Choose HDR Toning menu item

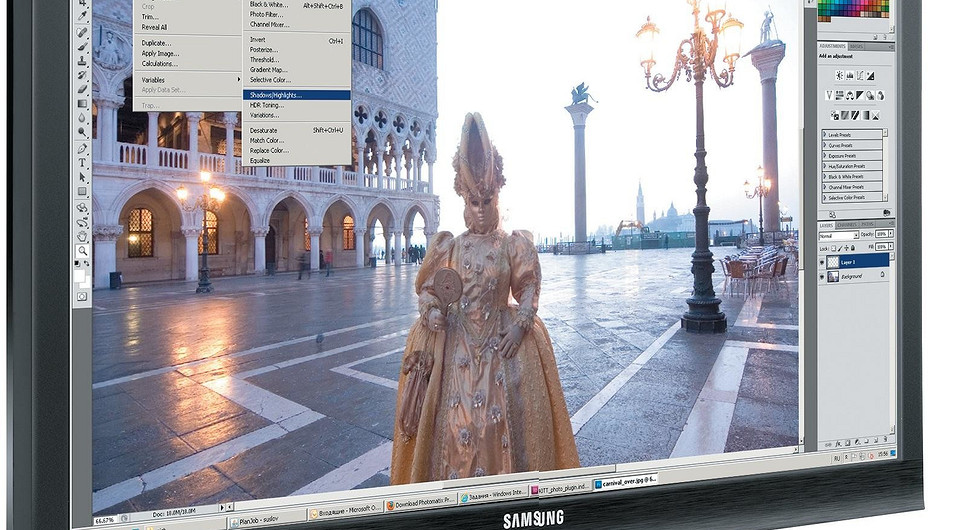267,105
